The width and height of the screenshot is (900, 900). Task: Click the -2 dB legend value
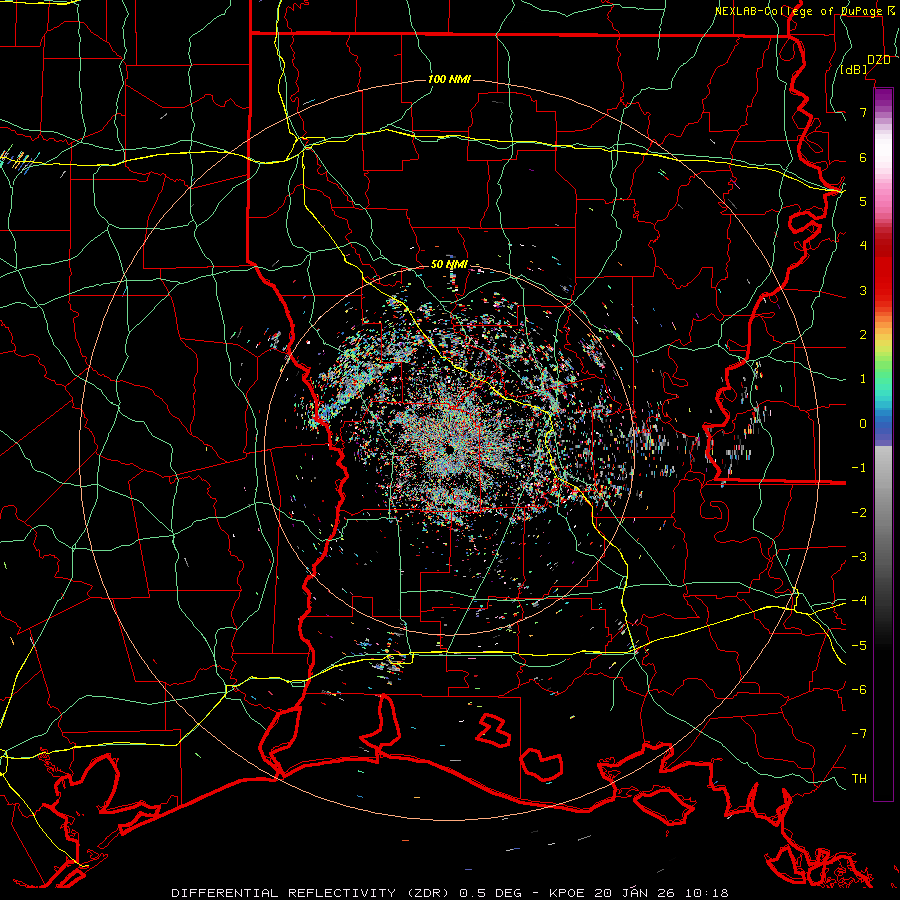pos(859,512)
